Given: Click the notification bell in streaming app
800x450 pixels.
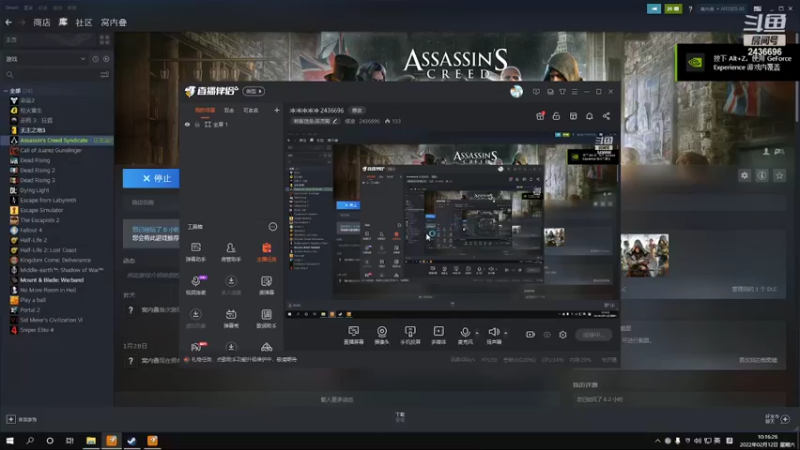Looking at the screenshot, I should coord(589,116).
